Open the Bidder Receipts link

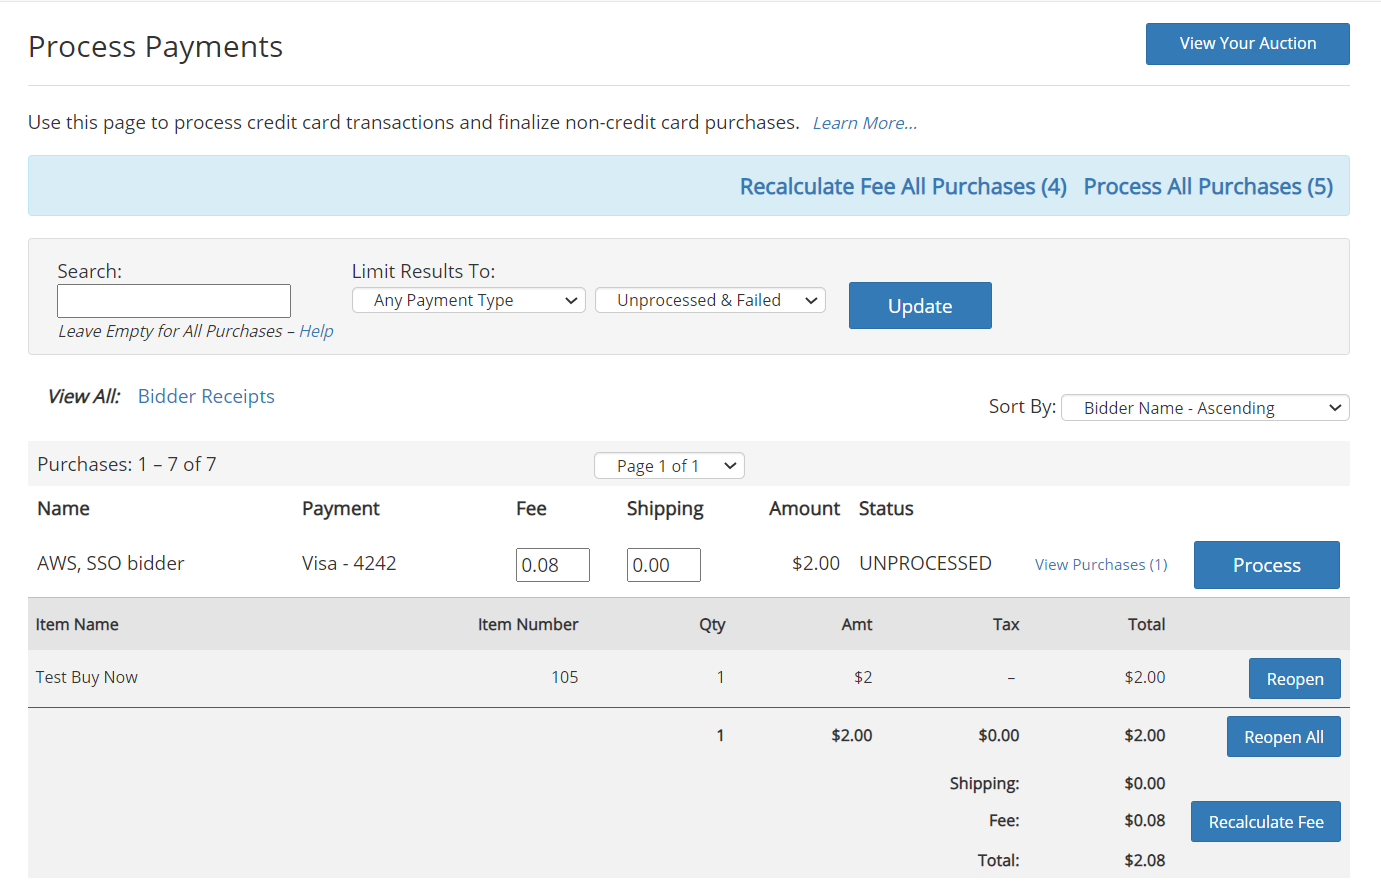pyautogui.click(x=206, y=396)
